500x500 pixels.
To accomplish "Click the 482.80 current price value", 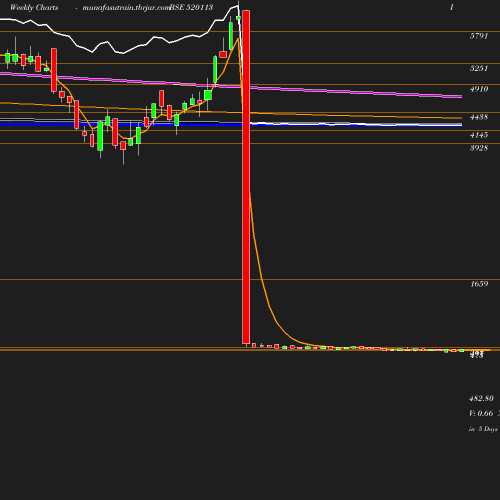I will coord(481,398).
